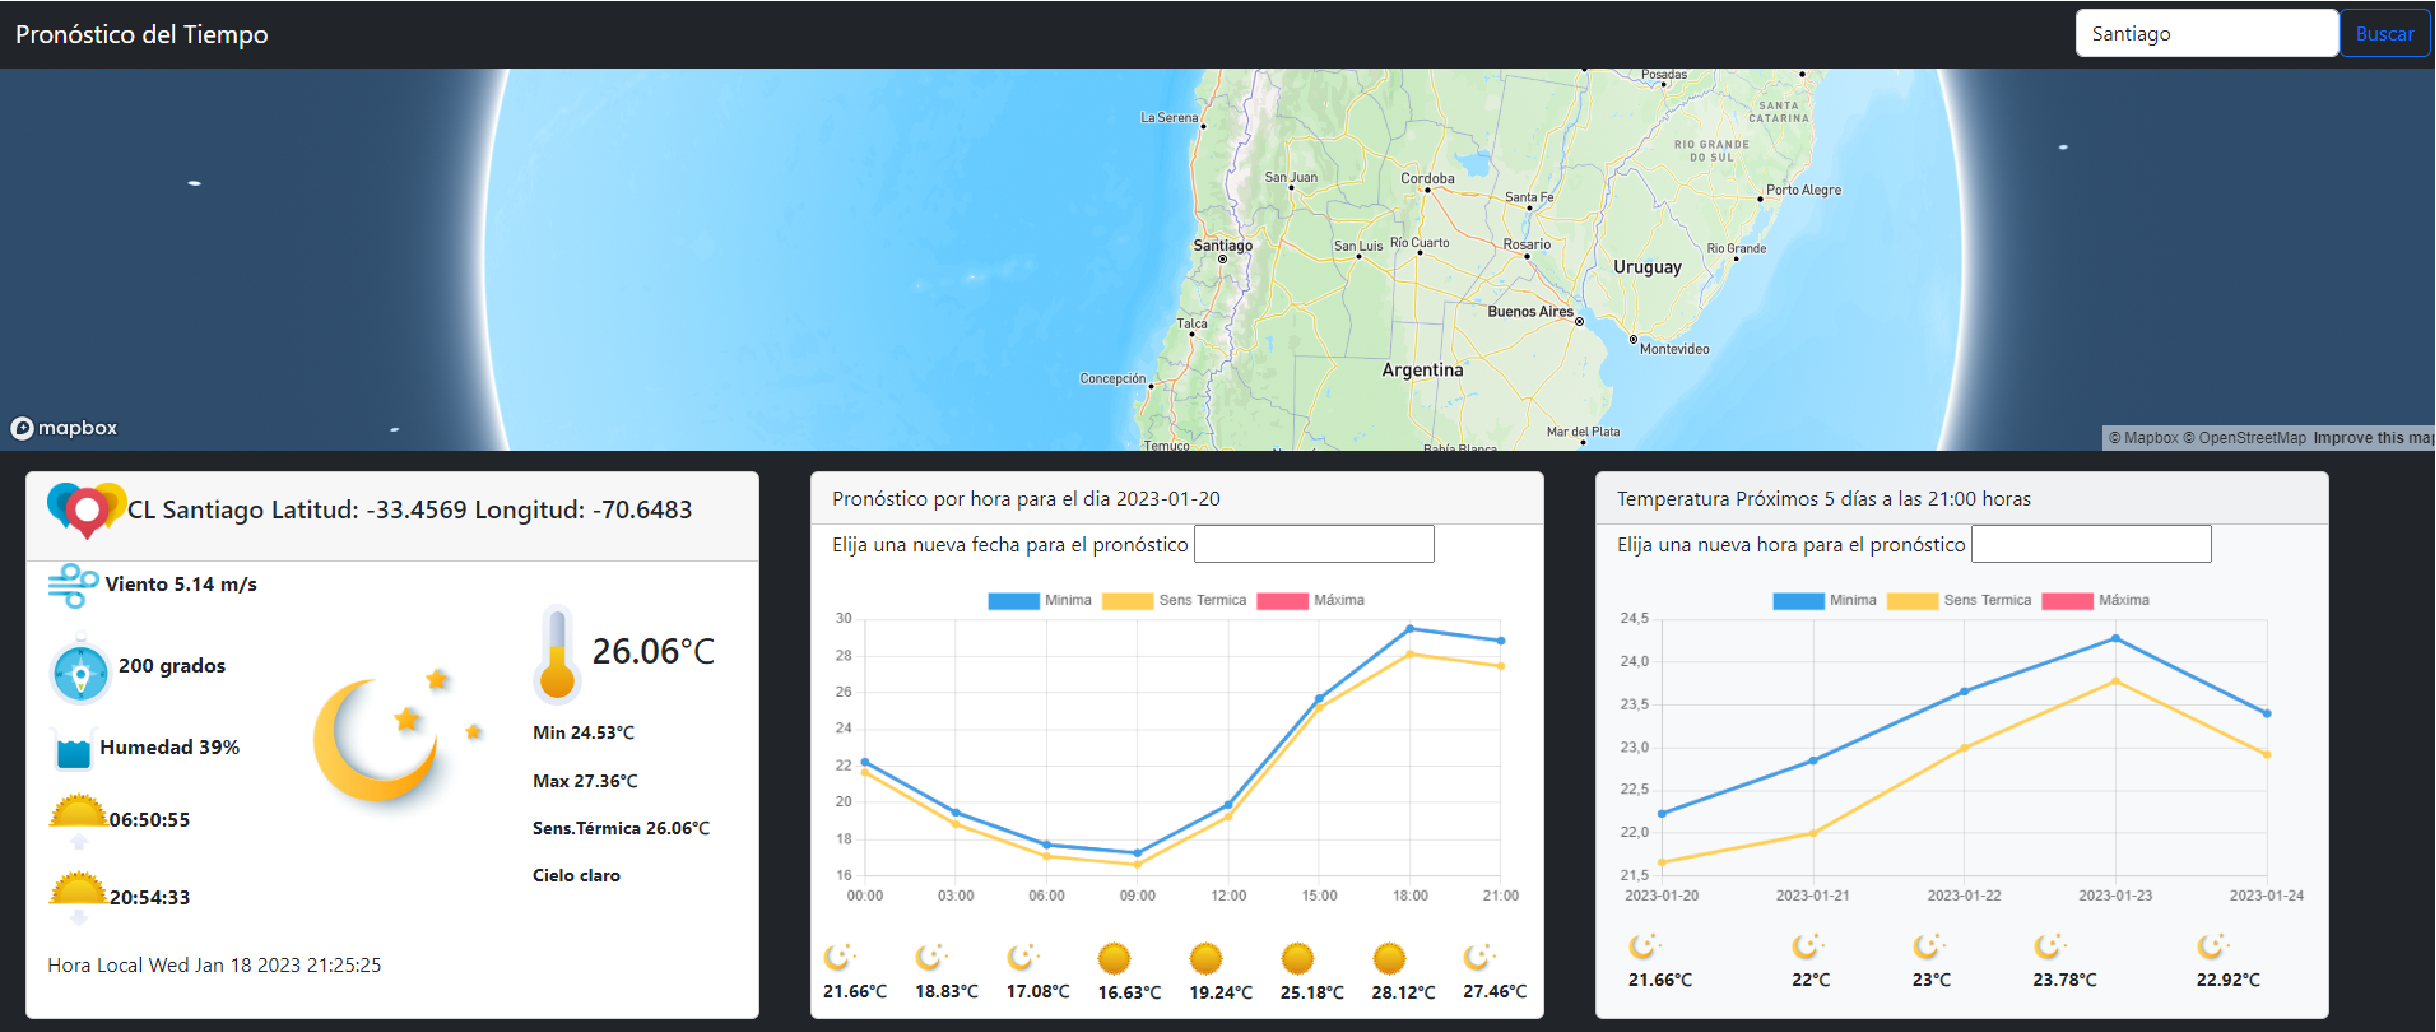Open the new forecast hour picker field
The image size is (2436, 1032).
[x=2092, y=544]
